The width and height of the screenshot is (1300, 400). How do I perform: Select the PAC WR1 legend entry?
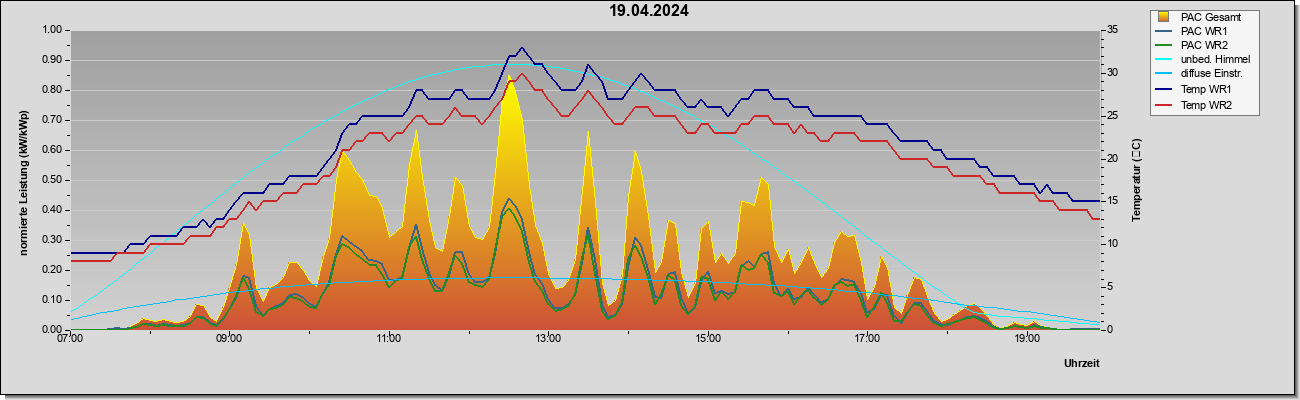(1204, 31)
